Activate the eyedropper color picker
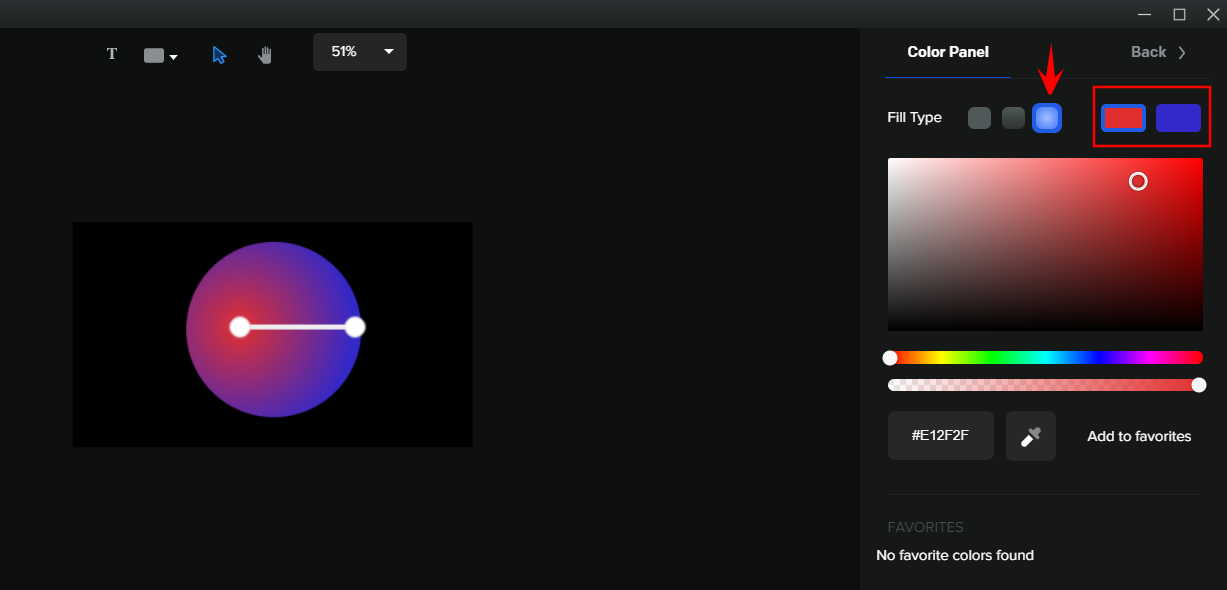This screenshot has height=590, width=1227. point(1031,436)
